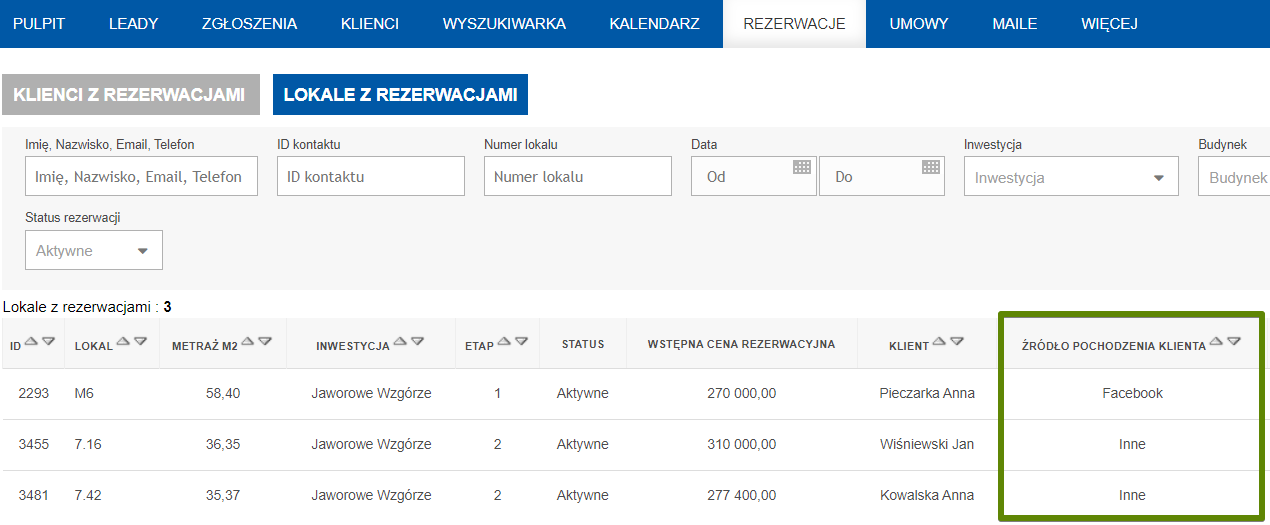Click price 310 000,00

pyautogui.click(x=741, y=444)
